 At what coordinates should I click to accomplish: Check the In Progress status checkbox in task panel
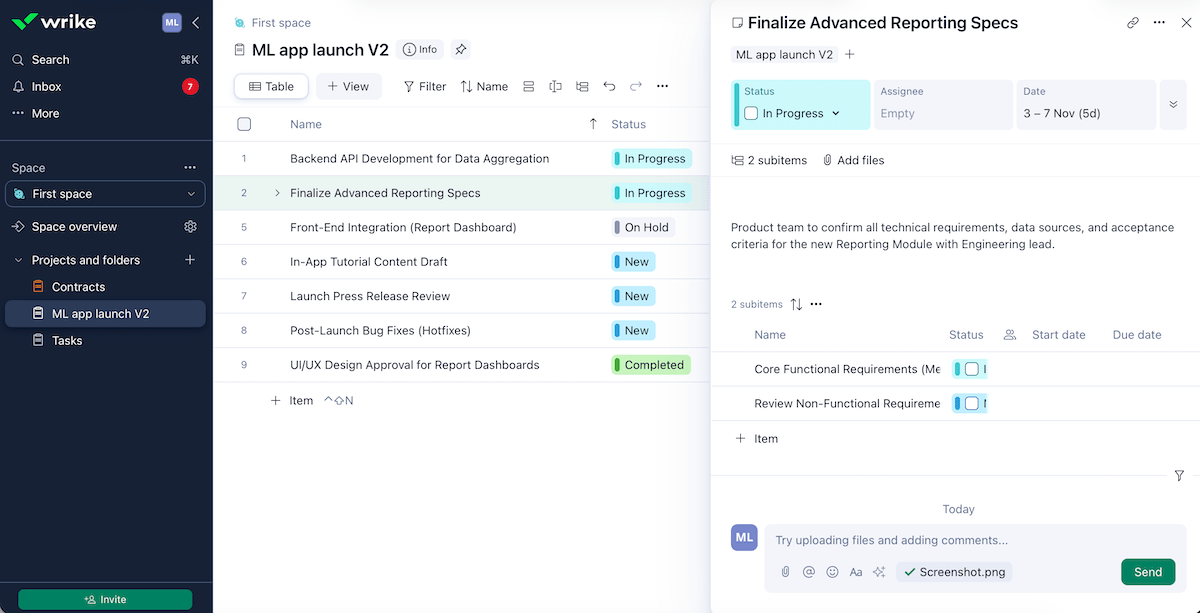click(751, 114)
